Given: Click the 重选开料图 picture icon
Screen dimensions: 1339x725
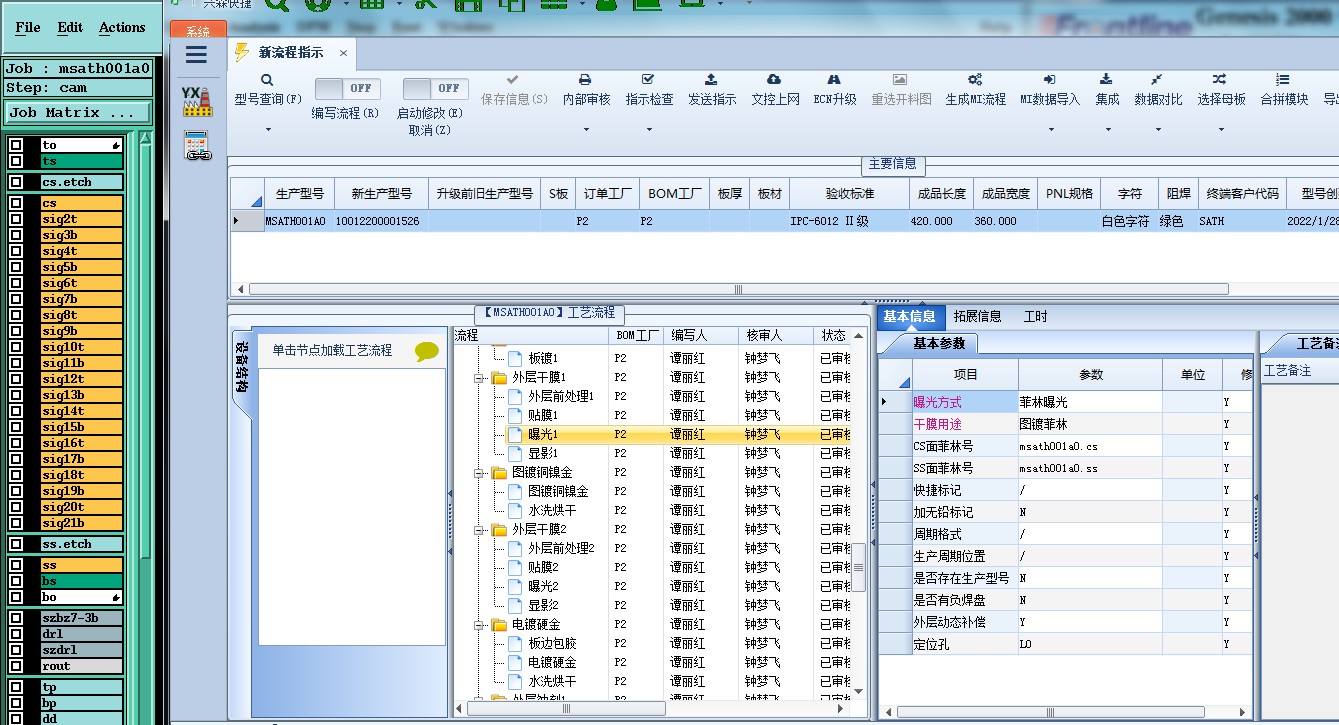Looking at the screenshot, I should tap(900, 79).
